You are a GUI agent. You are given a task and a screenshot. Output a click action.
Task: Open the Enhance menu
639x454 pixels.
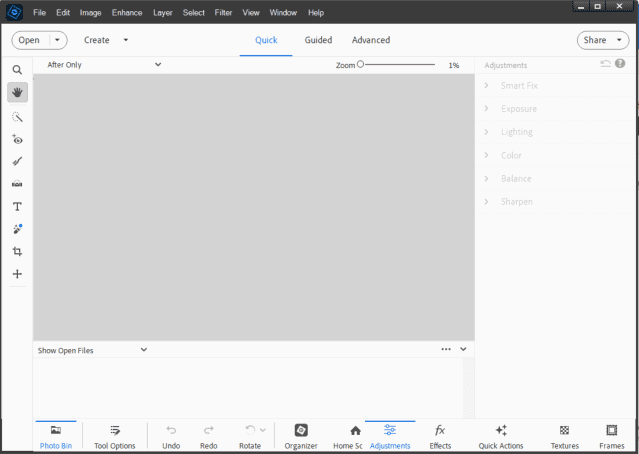126,13
